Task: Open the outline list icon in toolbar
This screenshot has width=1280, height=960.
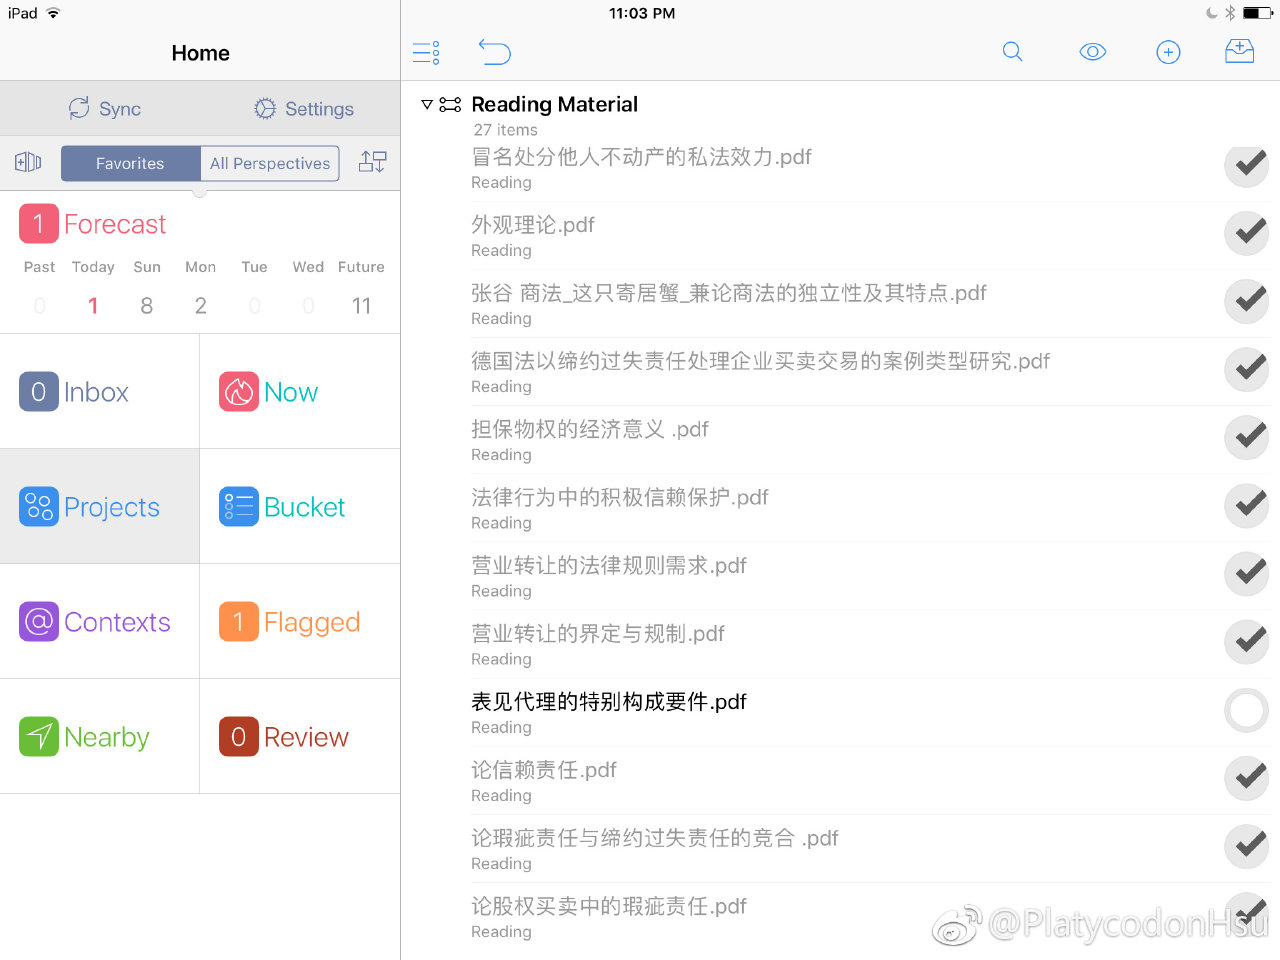Action: pyautogui.click(x=426, y=52)
